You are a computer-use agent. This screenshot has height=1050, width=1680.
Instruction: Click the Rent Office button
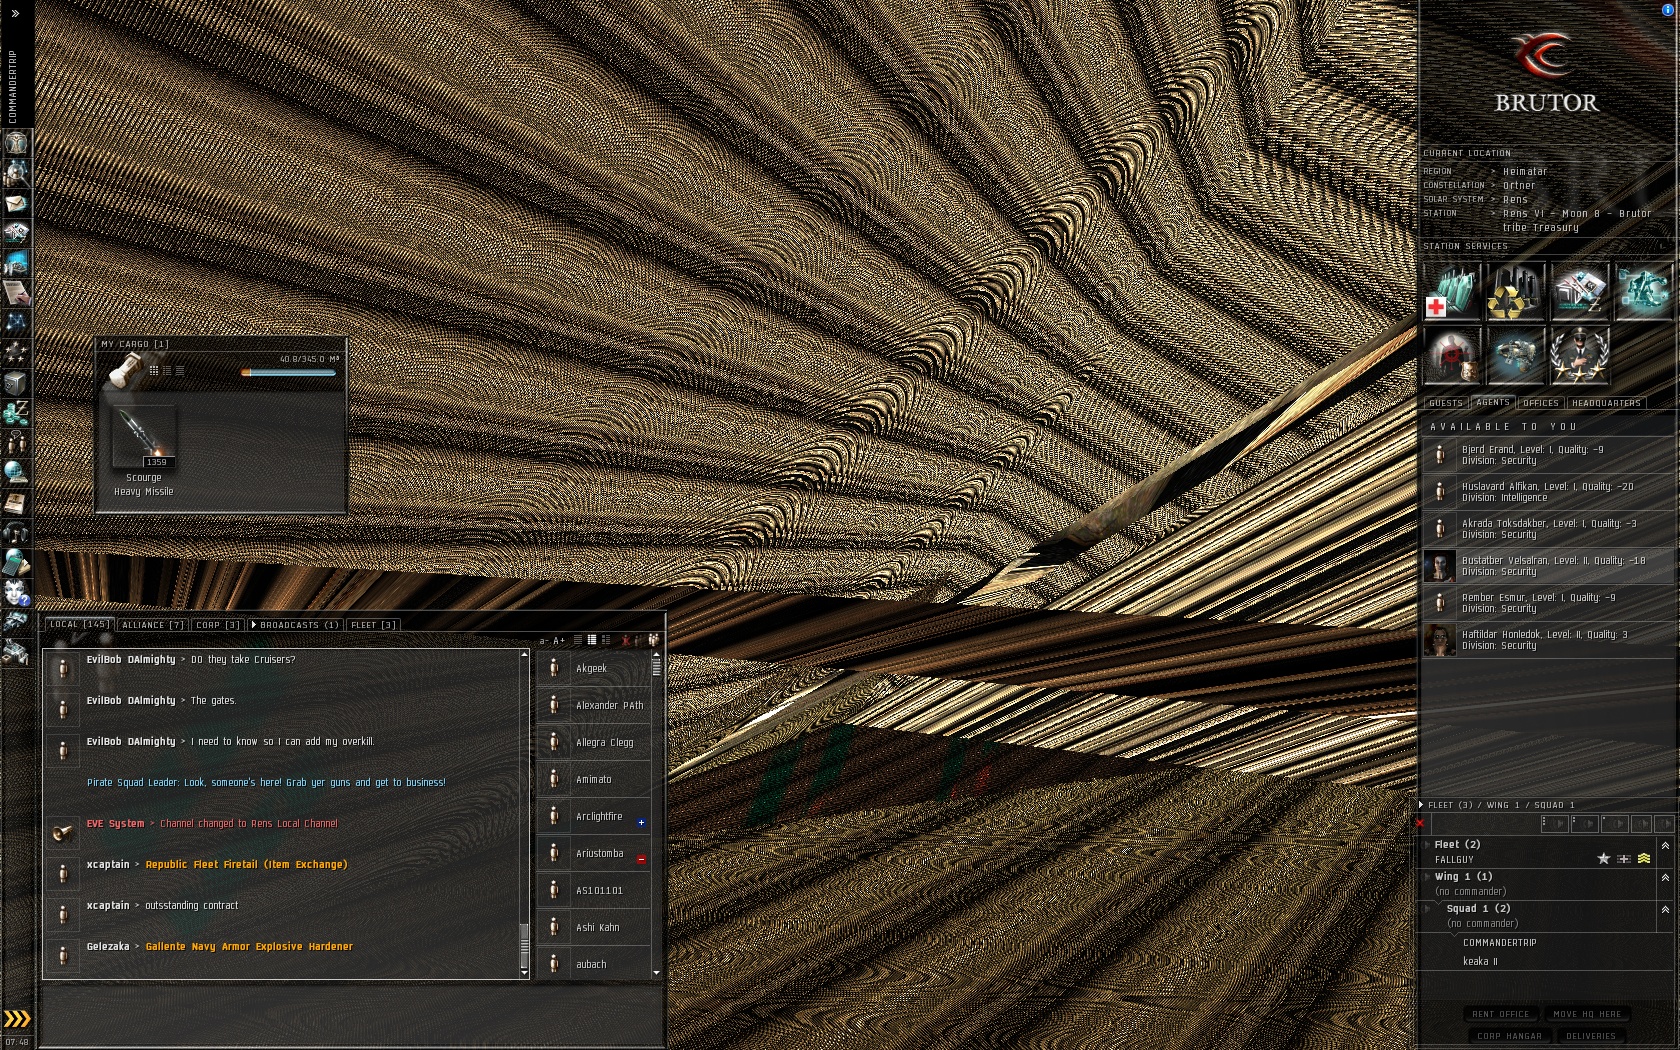pyautogui.click(x=1501, y=1014)
